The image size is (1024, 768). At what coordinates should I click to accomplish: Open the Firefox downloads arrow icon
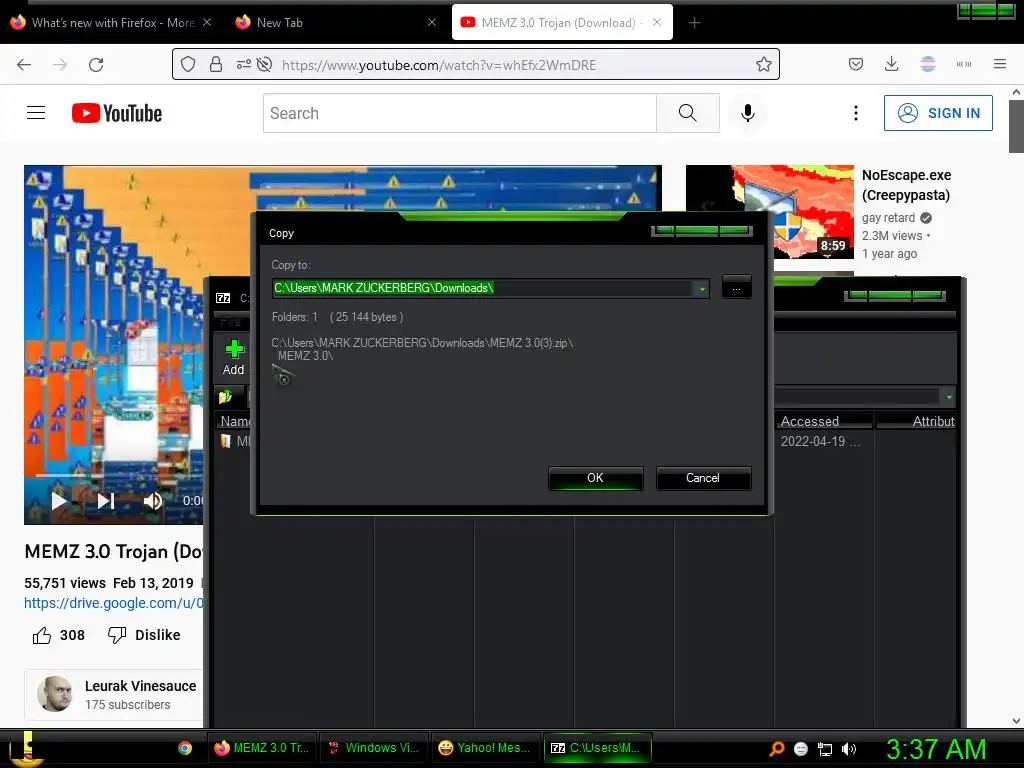coord(891,64)
